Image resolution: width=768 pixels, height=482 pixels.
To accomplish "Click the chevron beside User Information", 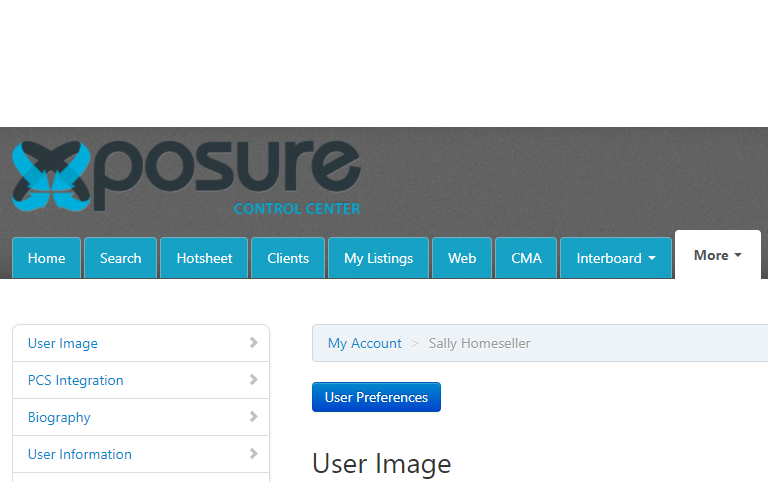I will pos(253,454).
